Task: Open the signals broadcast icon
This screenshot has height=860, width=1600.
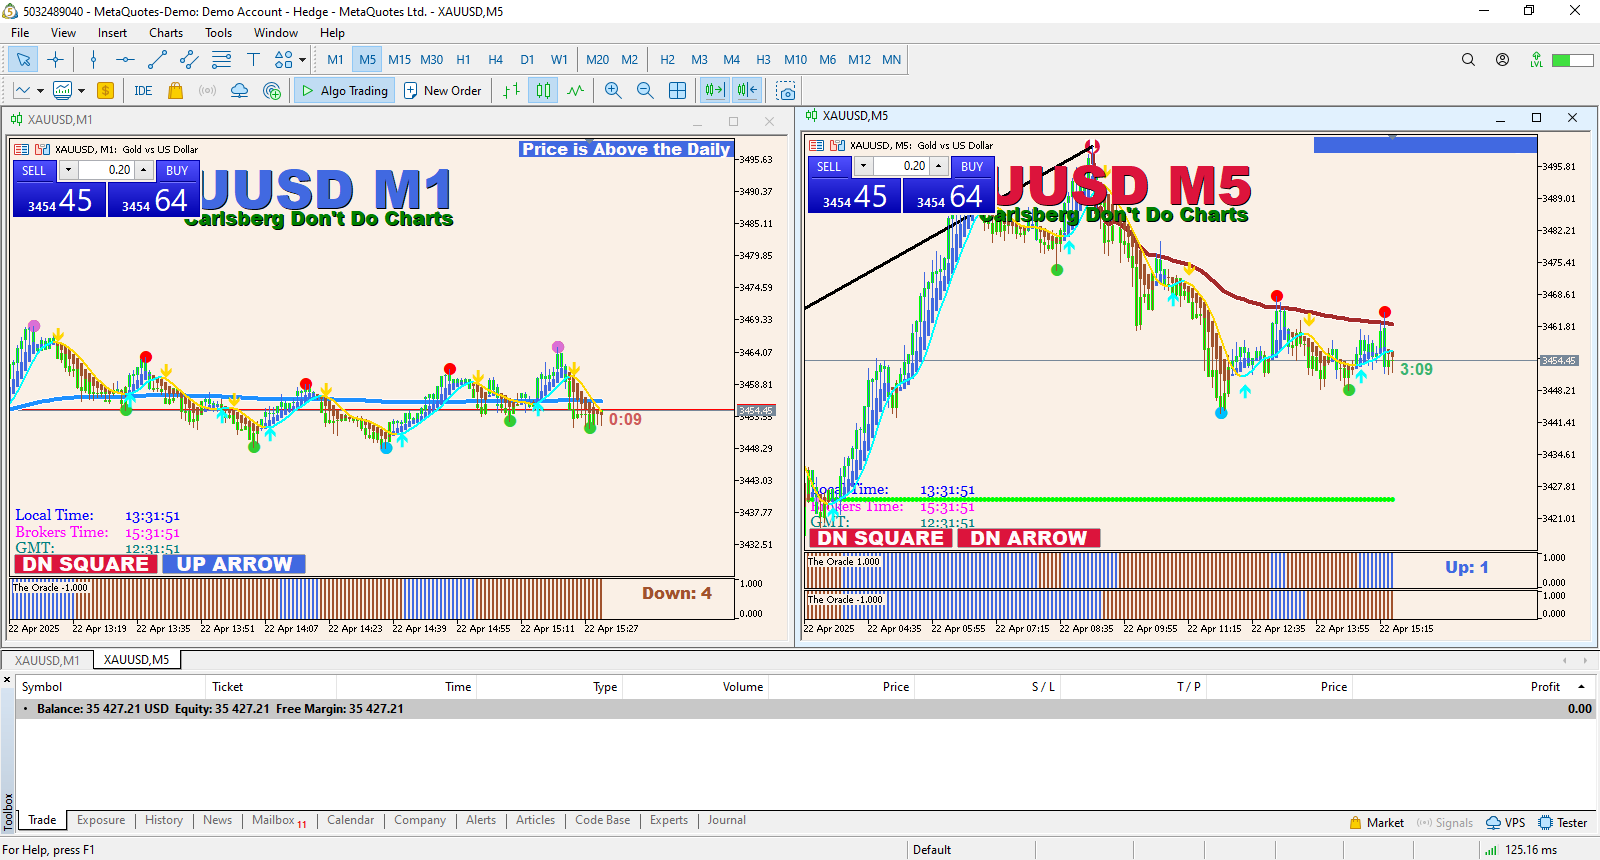Action: [x=207, y=91]
